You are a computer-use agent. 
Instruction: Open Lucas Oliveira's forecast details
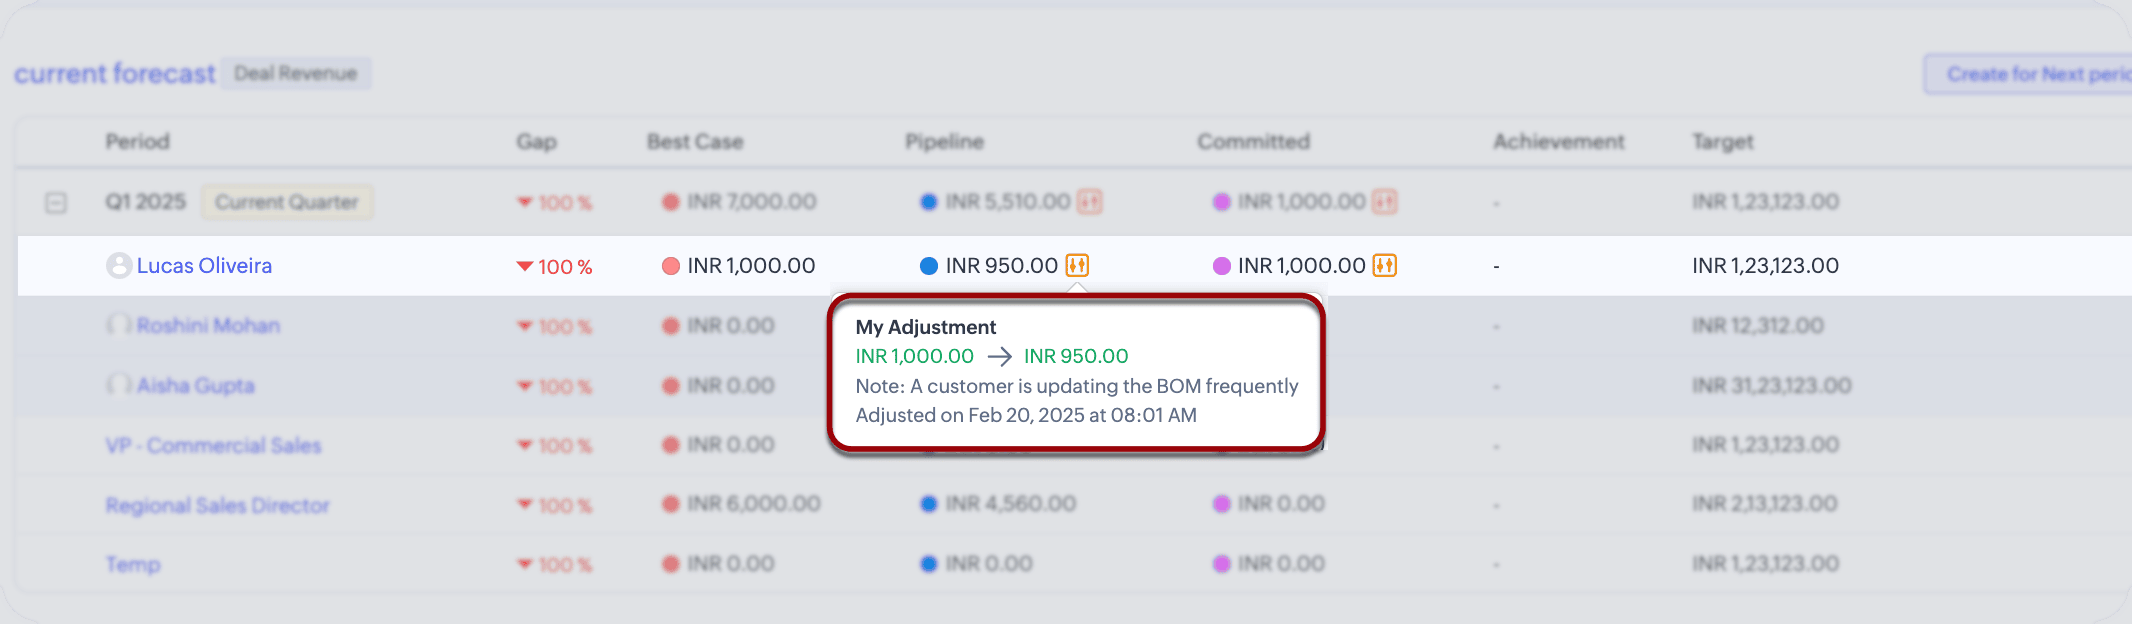(x=204, y=266)
